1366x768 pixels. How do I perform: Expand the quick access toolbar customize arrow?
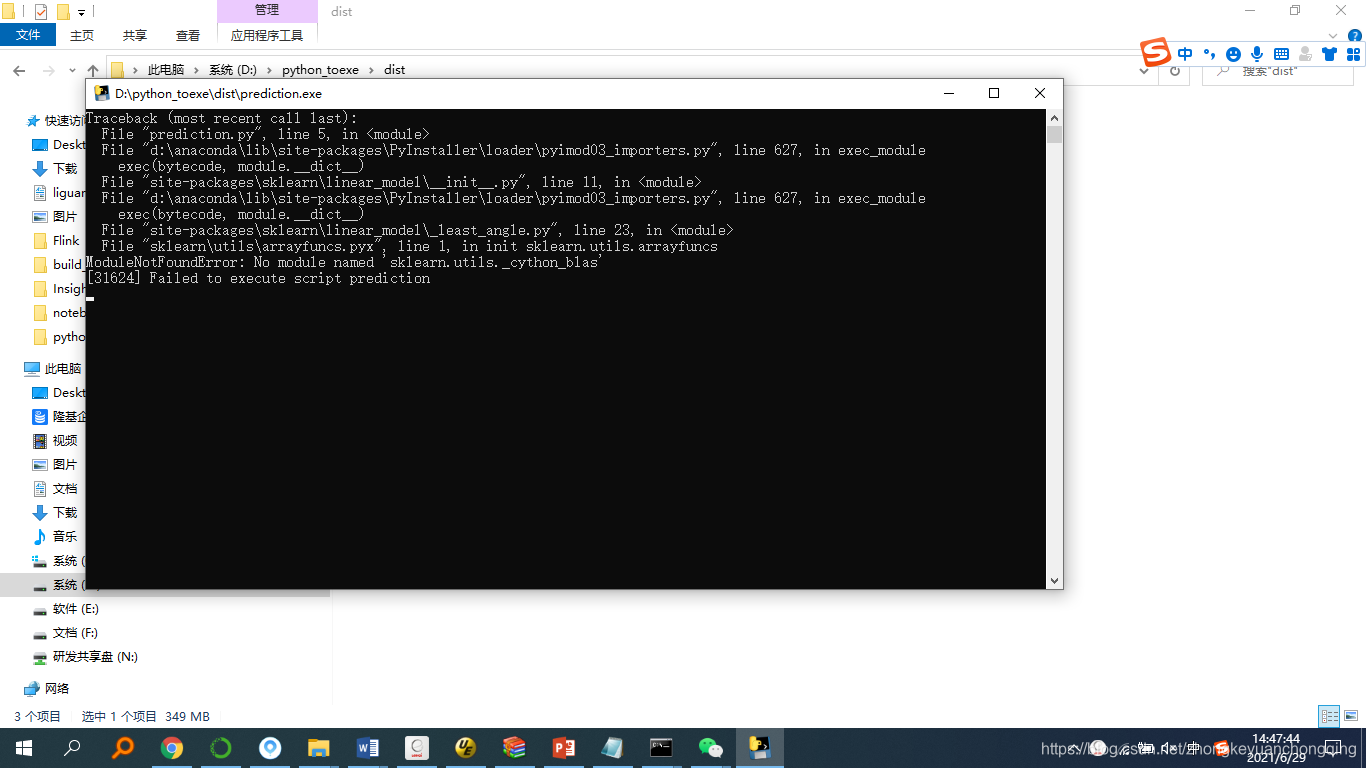click(82, 12)
